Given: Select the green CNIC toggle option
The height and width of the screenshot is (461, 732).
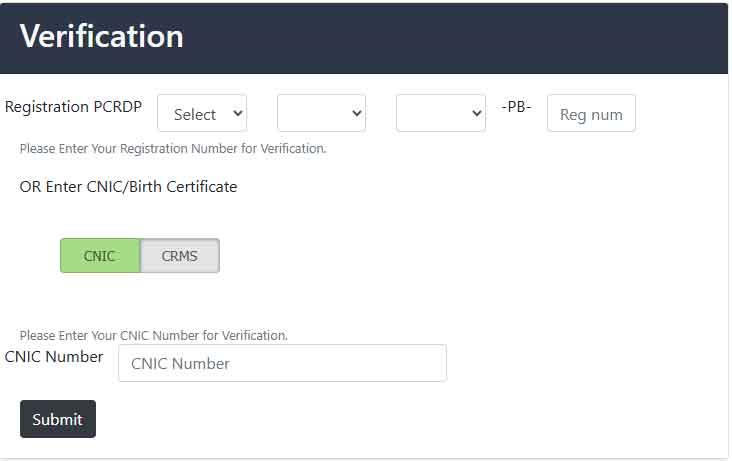Looking at the screenshot, I should tap(99, 256).
